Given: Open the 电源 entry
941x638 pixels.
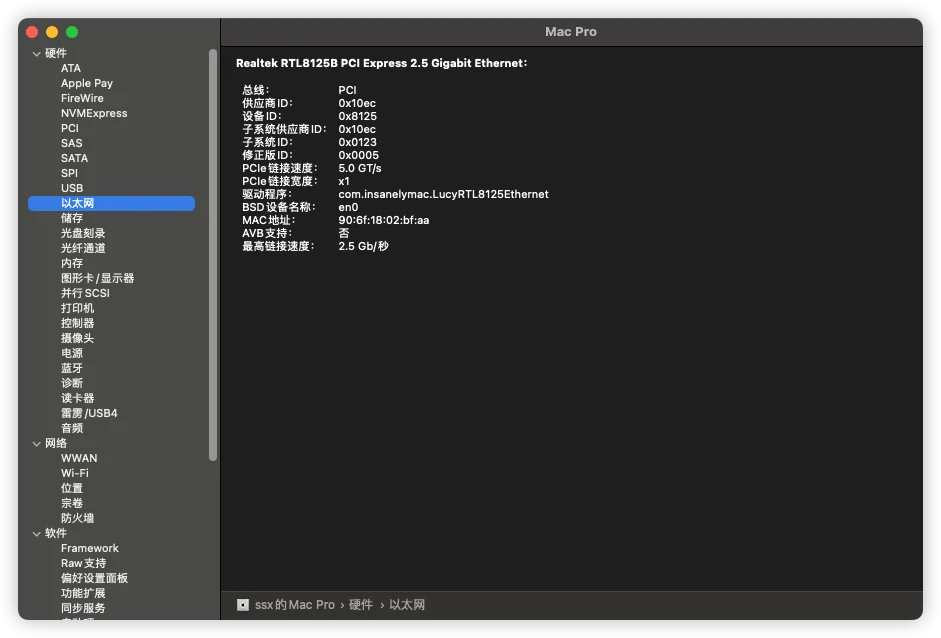Looking at the screenshot, I should click(x=72, y=354).
